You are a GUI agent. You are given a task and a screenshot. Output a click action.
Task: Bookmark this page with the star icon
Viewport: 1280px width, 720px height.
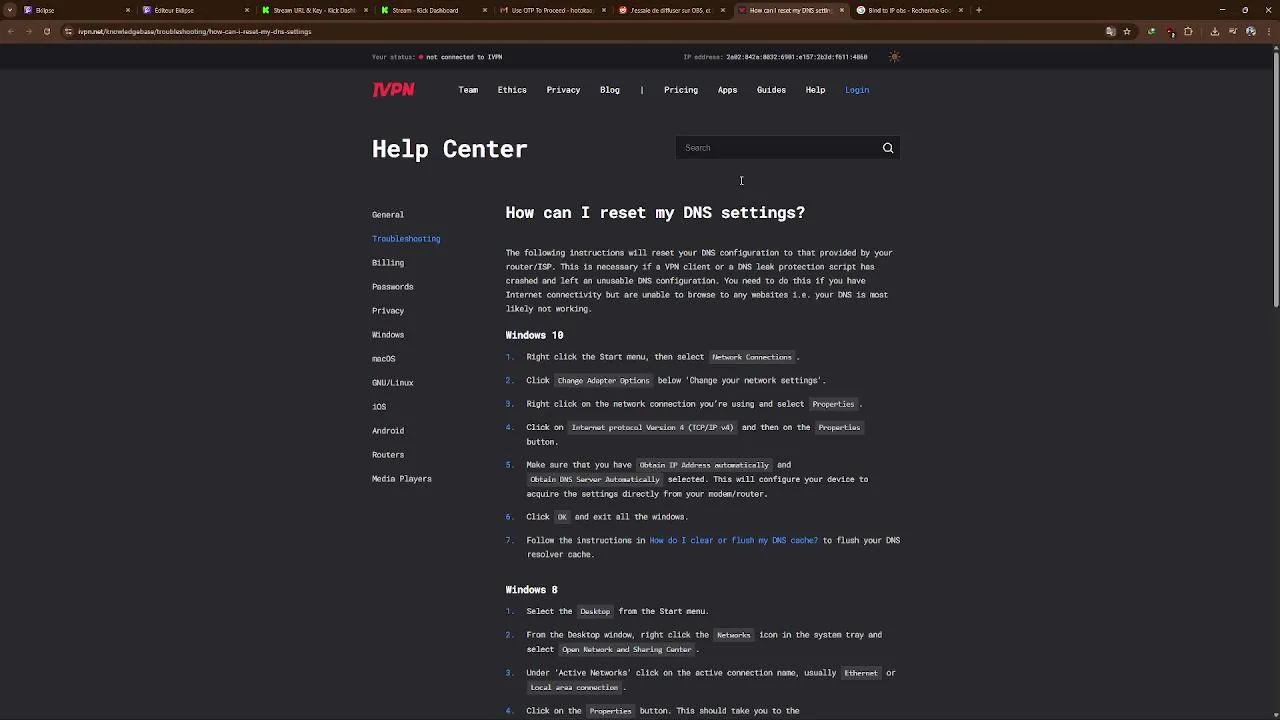pyautogui.click(x=1127, y=31)
